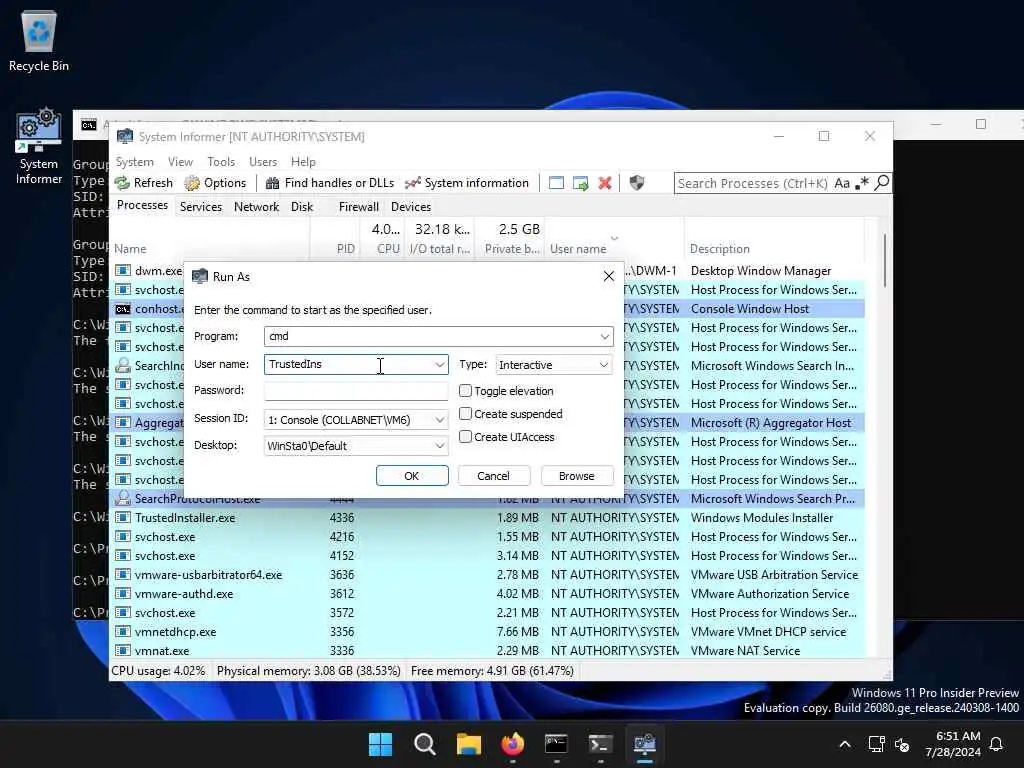The height and width of the screenshot is (768, 1024).
Task: Open System information from toolbar
Action: point(467,183)
